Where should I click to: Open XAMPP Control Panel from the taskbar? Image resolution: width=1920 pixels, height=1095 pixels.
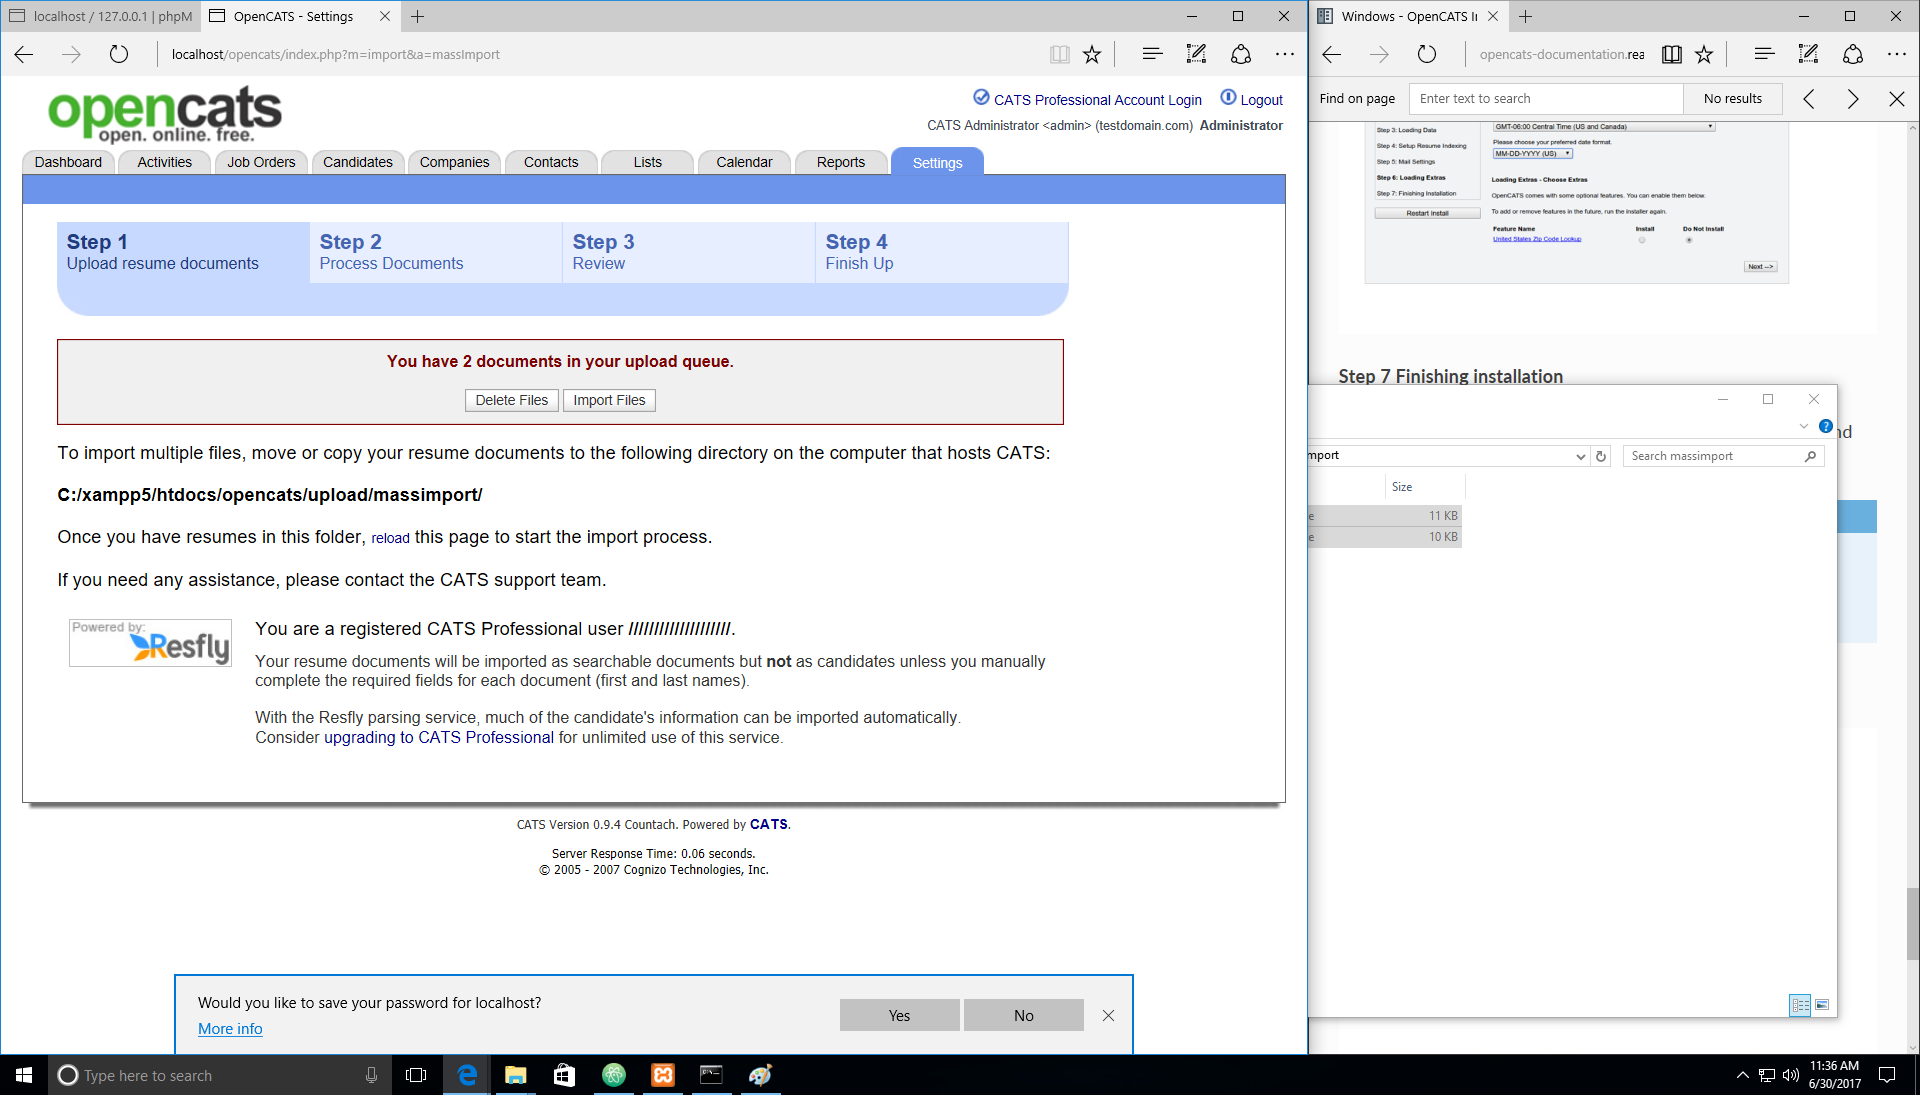663,1075
